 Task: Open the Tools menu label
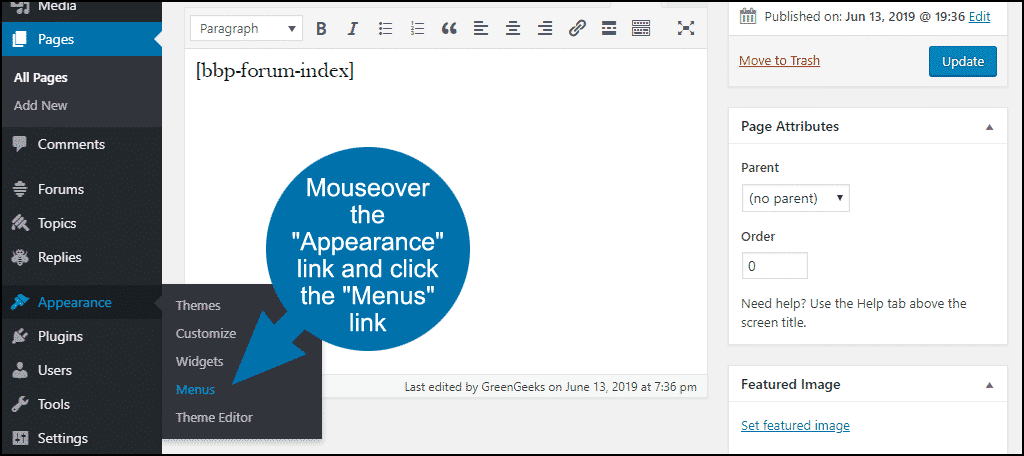click(x=54, y=404)
